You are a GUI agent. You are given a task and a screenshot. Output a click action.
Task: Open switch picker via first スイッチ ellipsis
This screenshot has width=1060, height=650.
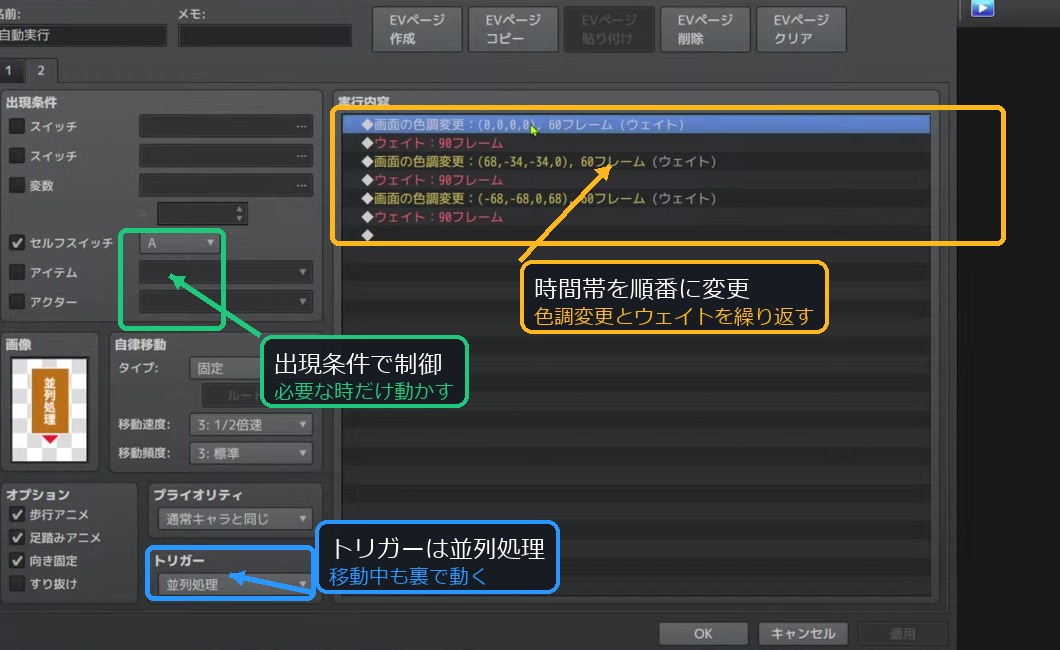pyautogui.click(x=302, y=126)
